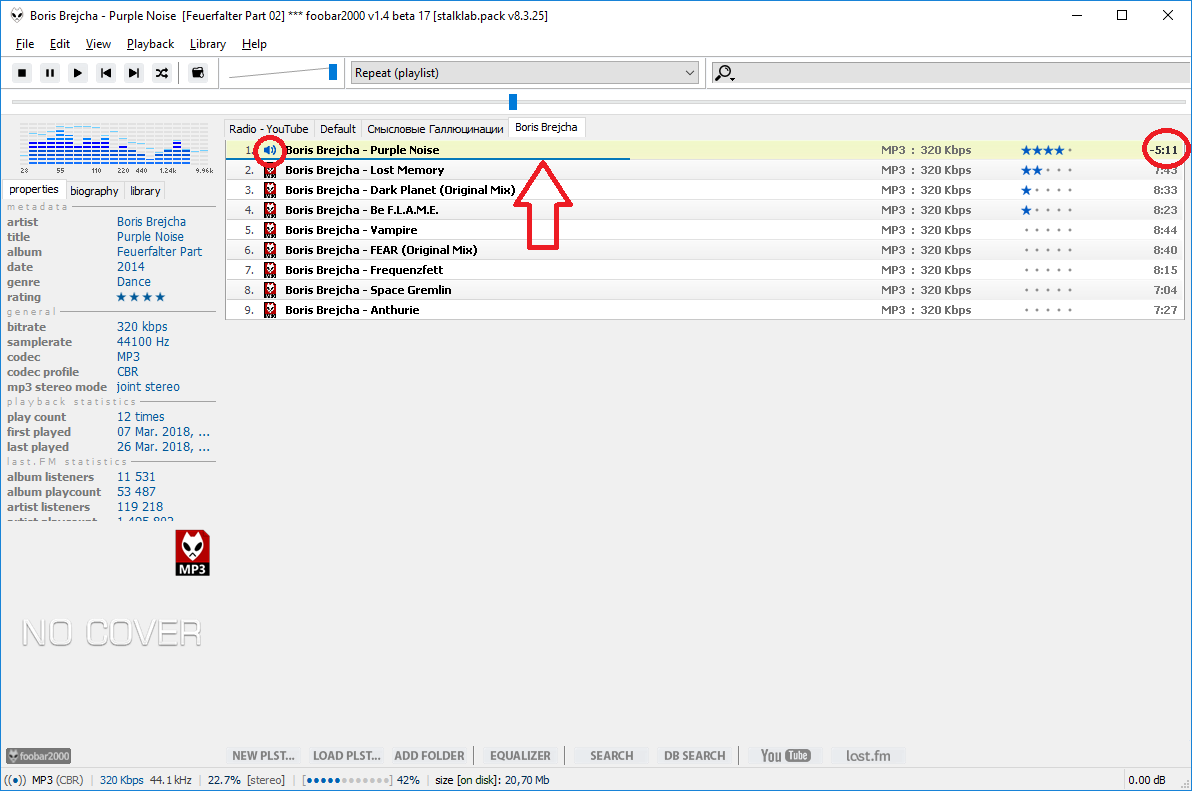Open the Repeat (playlist) playback order dropdown
The image size is (1192, 791).
point(524,73)
